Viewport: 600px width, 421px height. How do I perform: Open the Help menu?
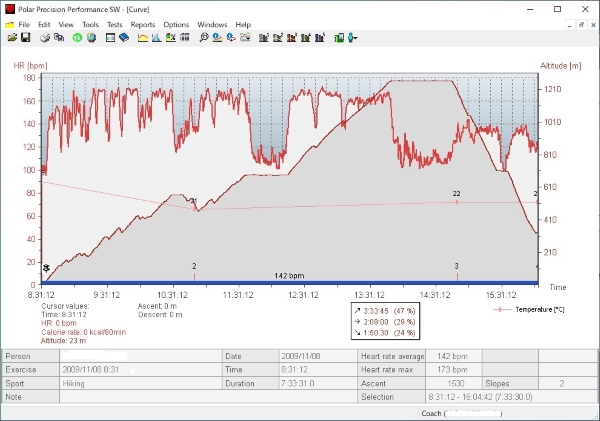243,25
